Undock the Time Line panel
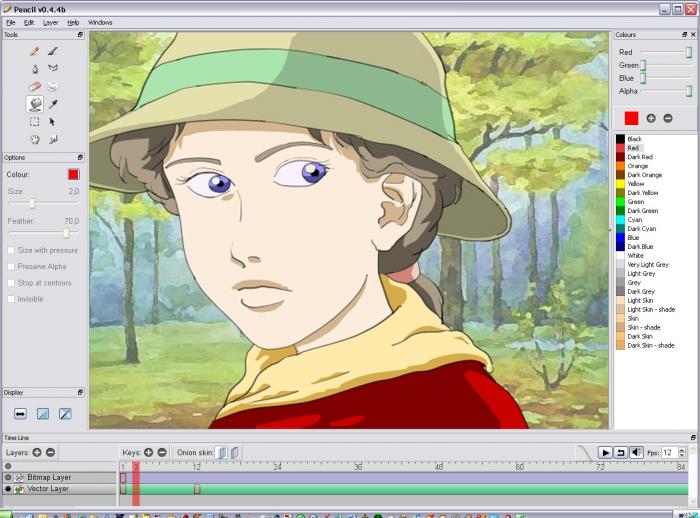 pos(693,438)
